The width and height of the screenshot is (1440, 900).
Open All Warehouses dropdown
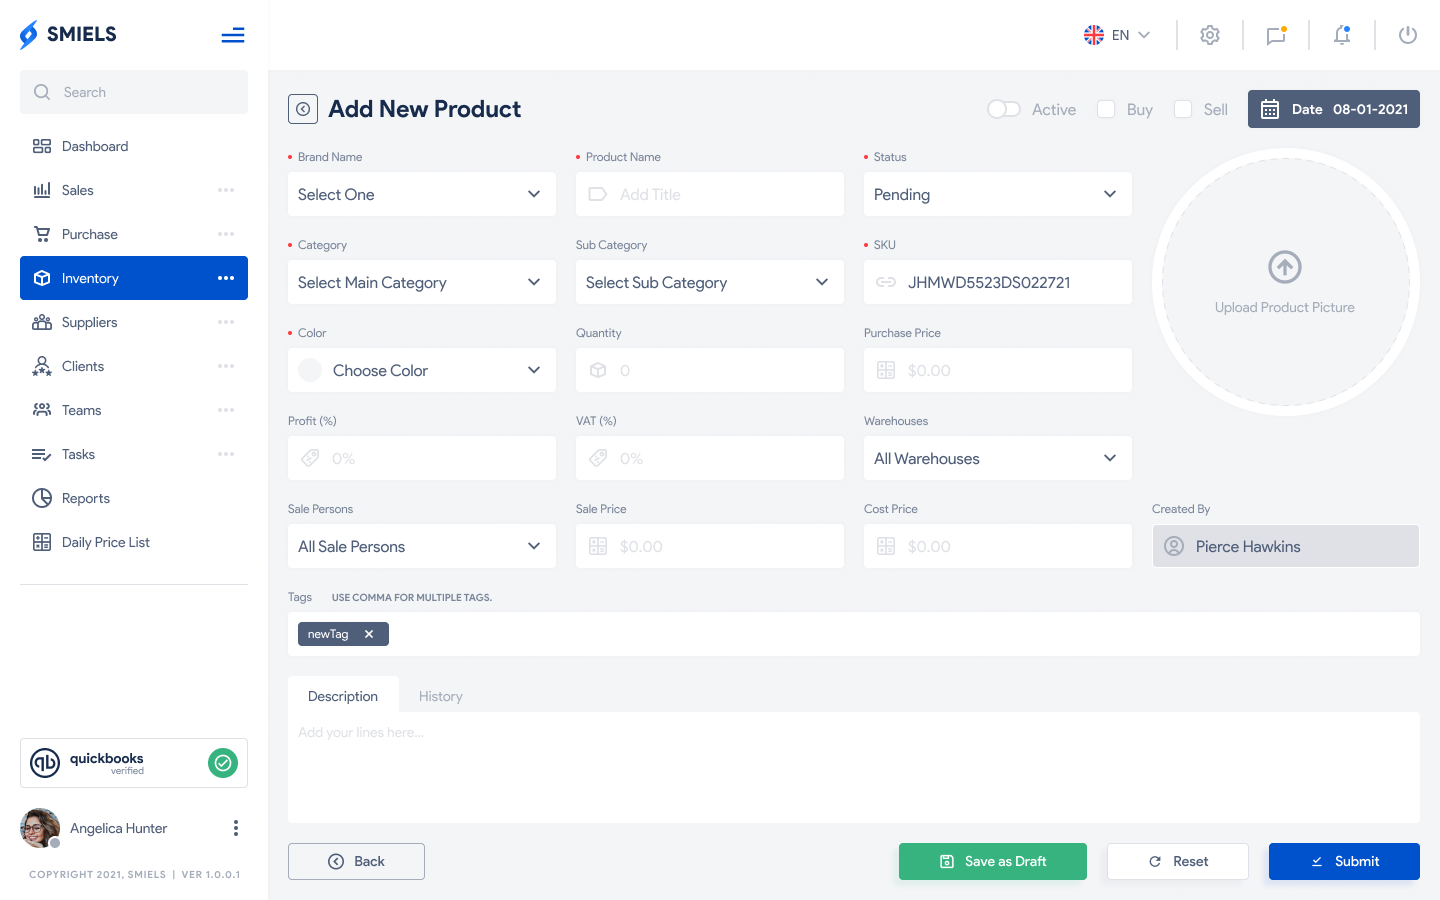(x=998, y=458)
